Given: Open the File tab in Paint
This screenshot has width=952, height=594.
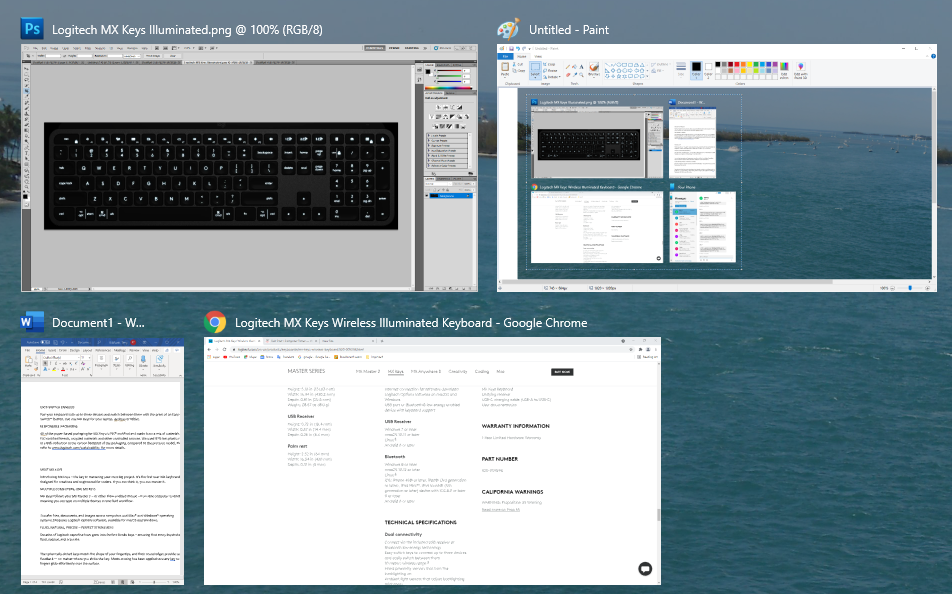Looking at the screenshot, I should click(505, 56).
